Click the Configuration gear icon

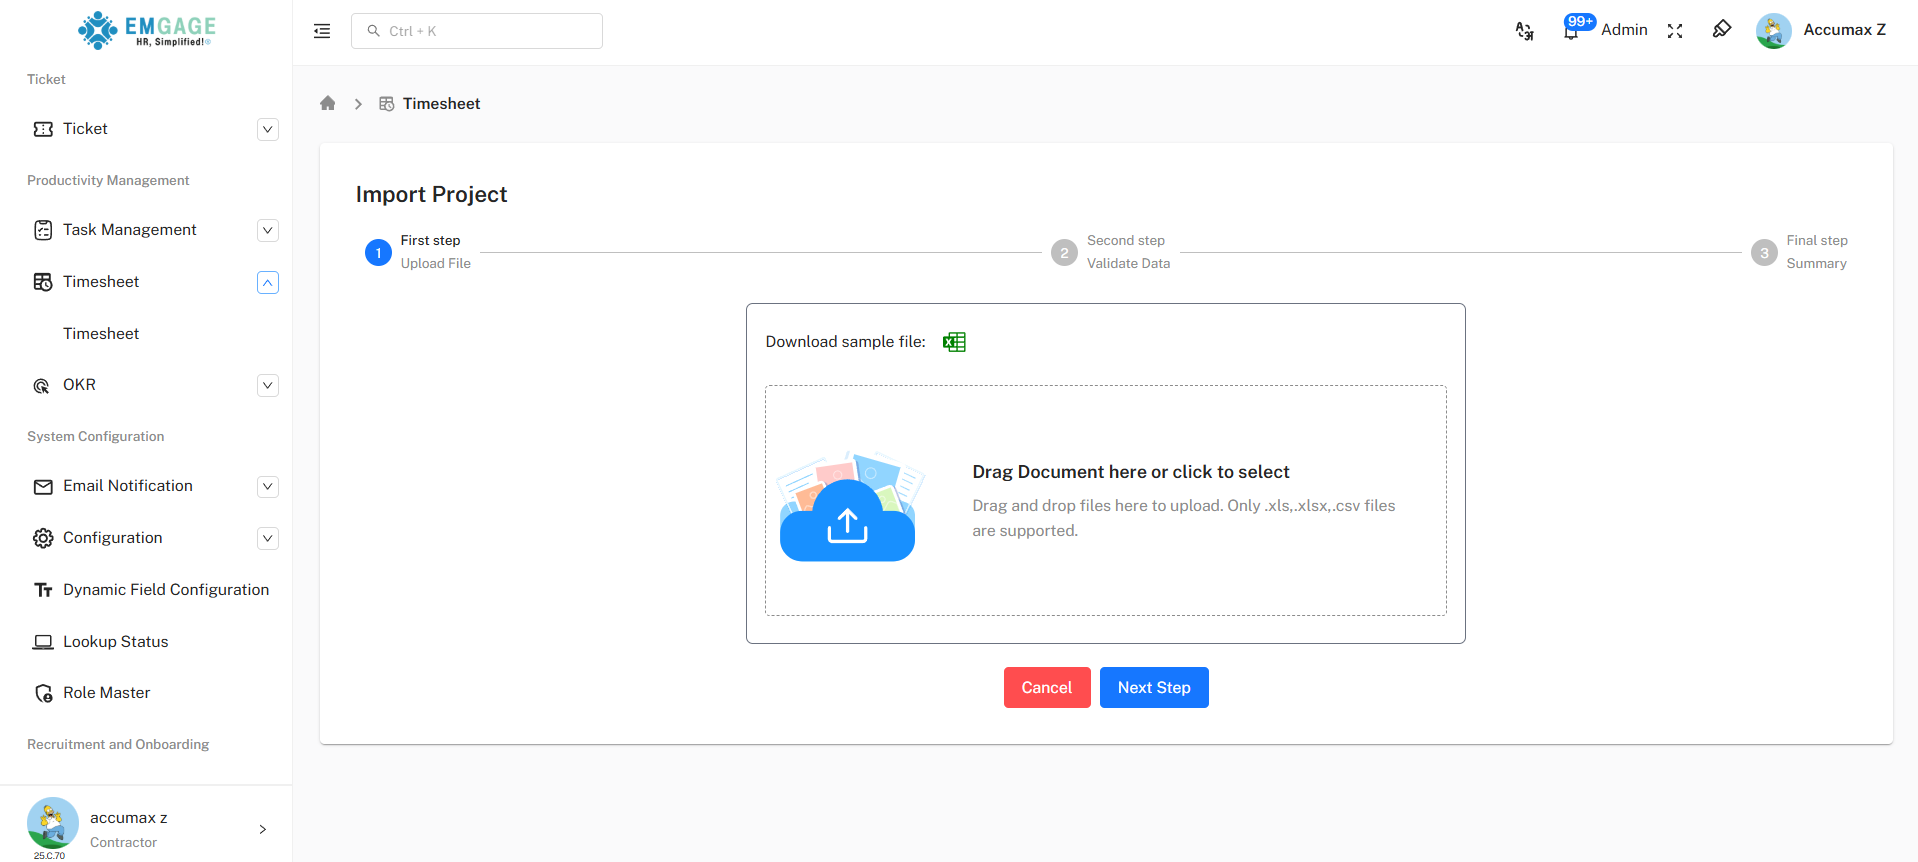[x=43, y=538]
